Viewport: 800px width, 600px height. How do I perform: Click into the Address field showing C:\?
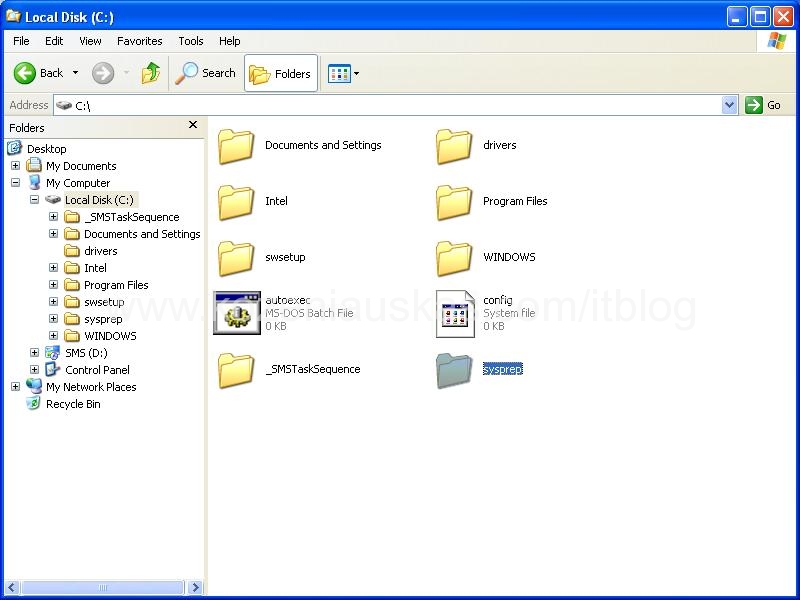pyautogui.click(x=388, y=105)
